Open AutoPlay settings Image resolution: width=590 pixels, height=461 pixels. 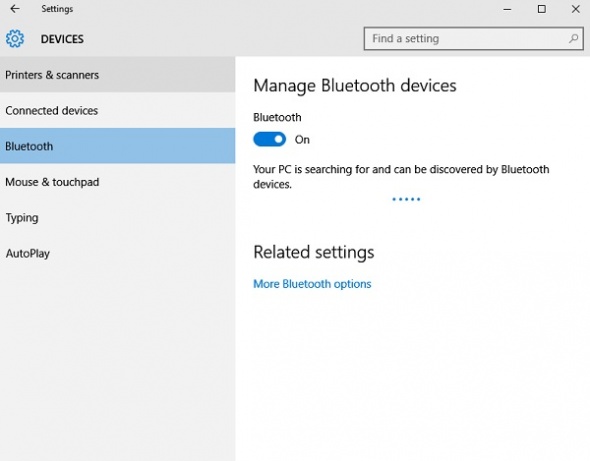coord(117,253)
